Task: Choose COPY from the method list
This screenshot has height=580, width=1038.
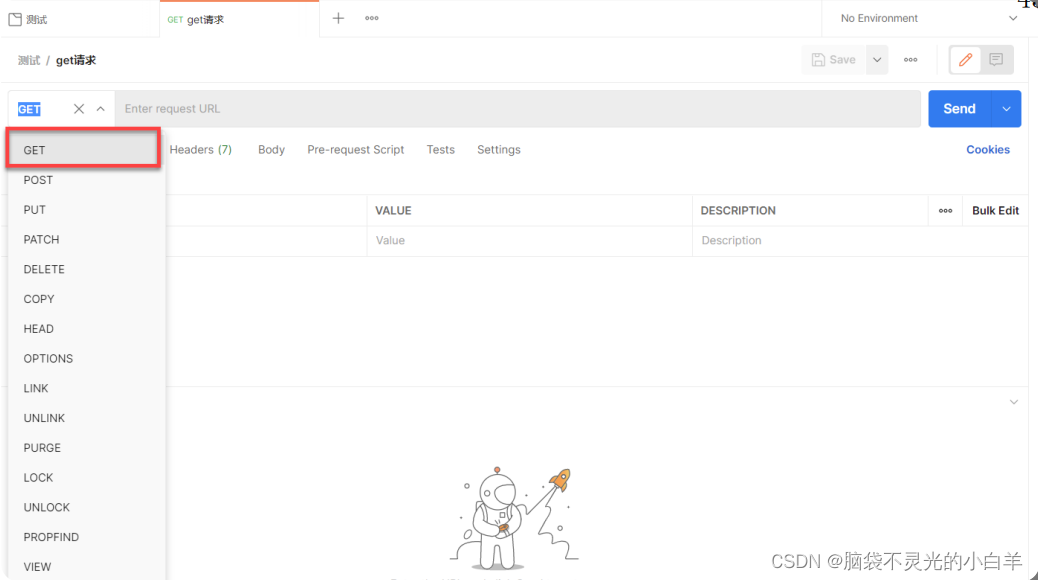Action: tap(86, 299)
